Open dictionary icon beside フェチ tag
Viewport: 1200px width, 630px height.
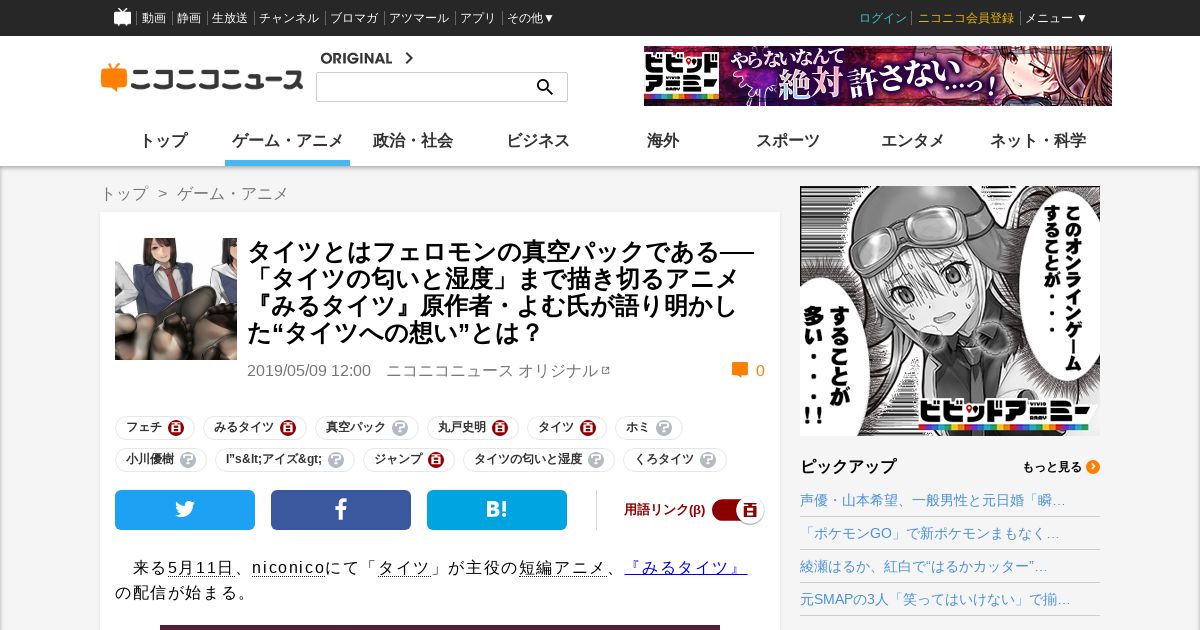tap(176, 428)
